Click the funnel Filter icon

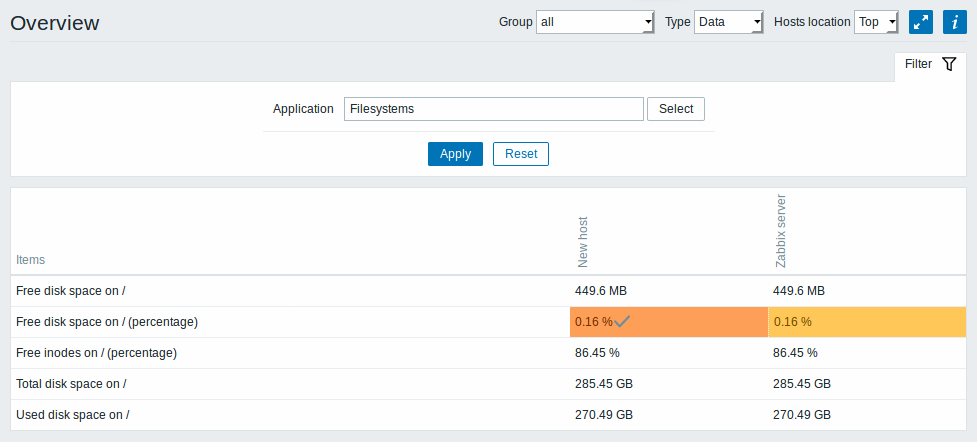click(x=948, y=64)
